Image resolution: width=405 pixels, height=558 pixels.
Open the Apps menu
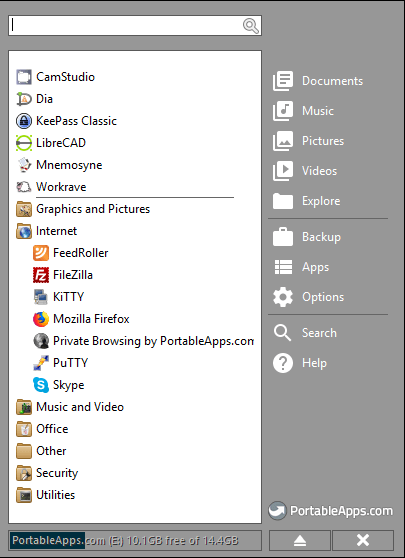(x=301, y=267)
